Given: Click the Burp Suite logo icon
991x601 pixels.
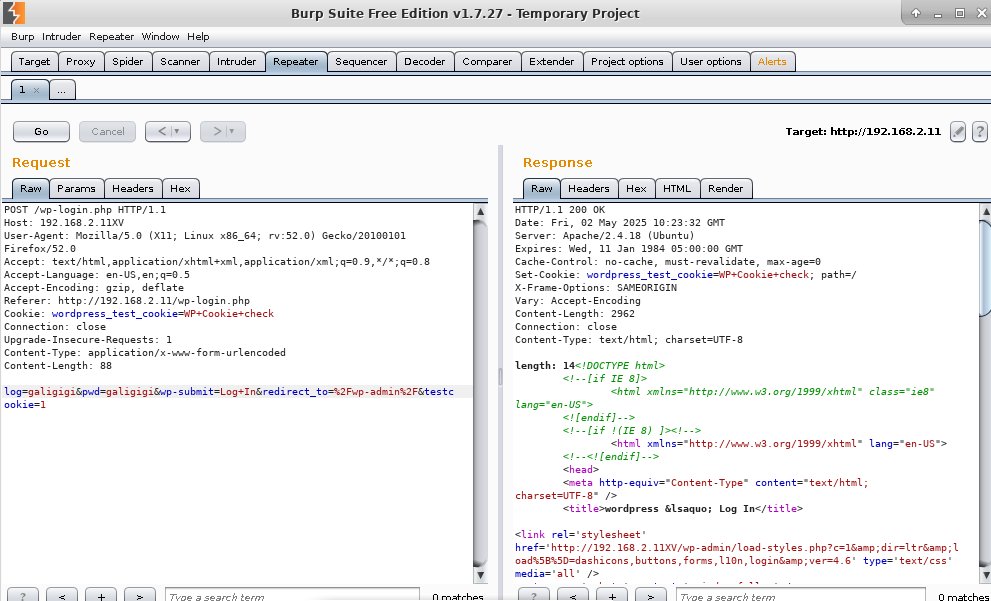Looking at the screenshot, I should coord(13,13).
